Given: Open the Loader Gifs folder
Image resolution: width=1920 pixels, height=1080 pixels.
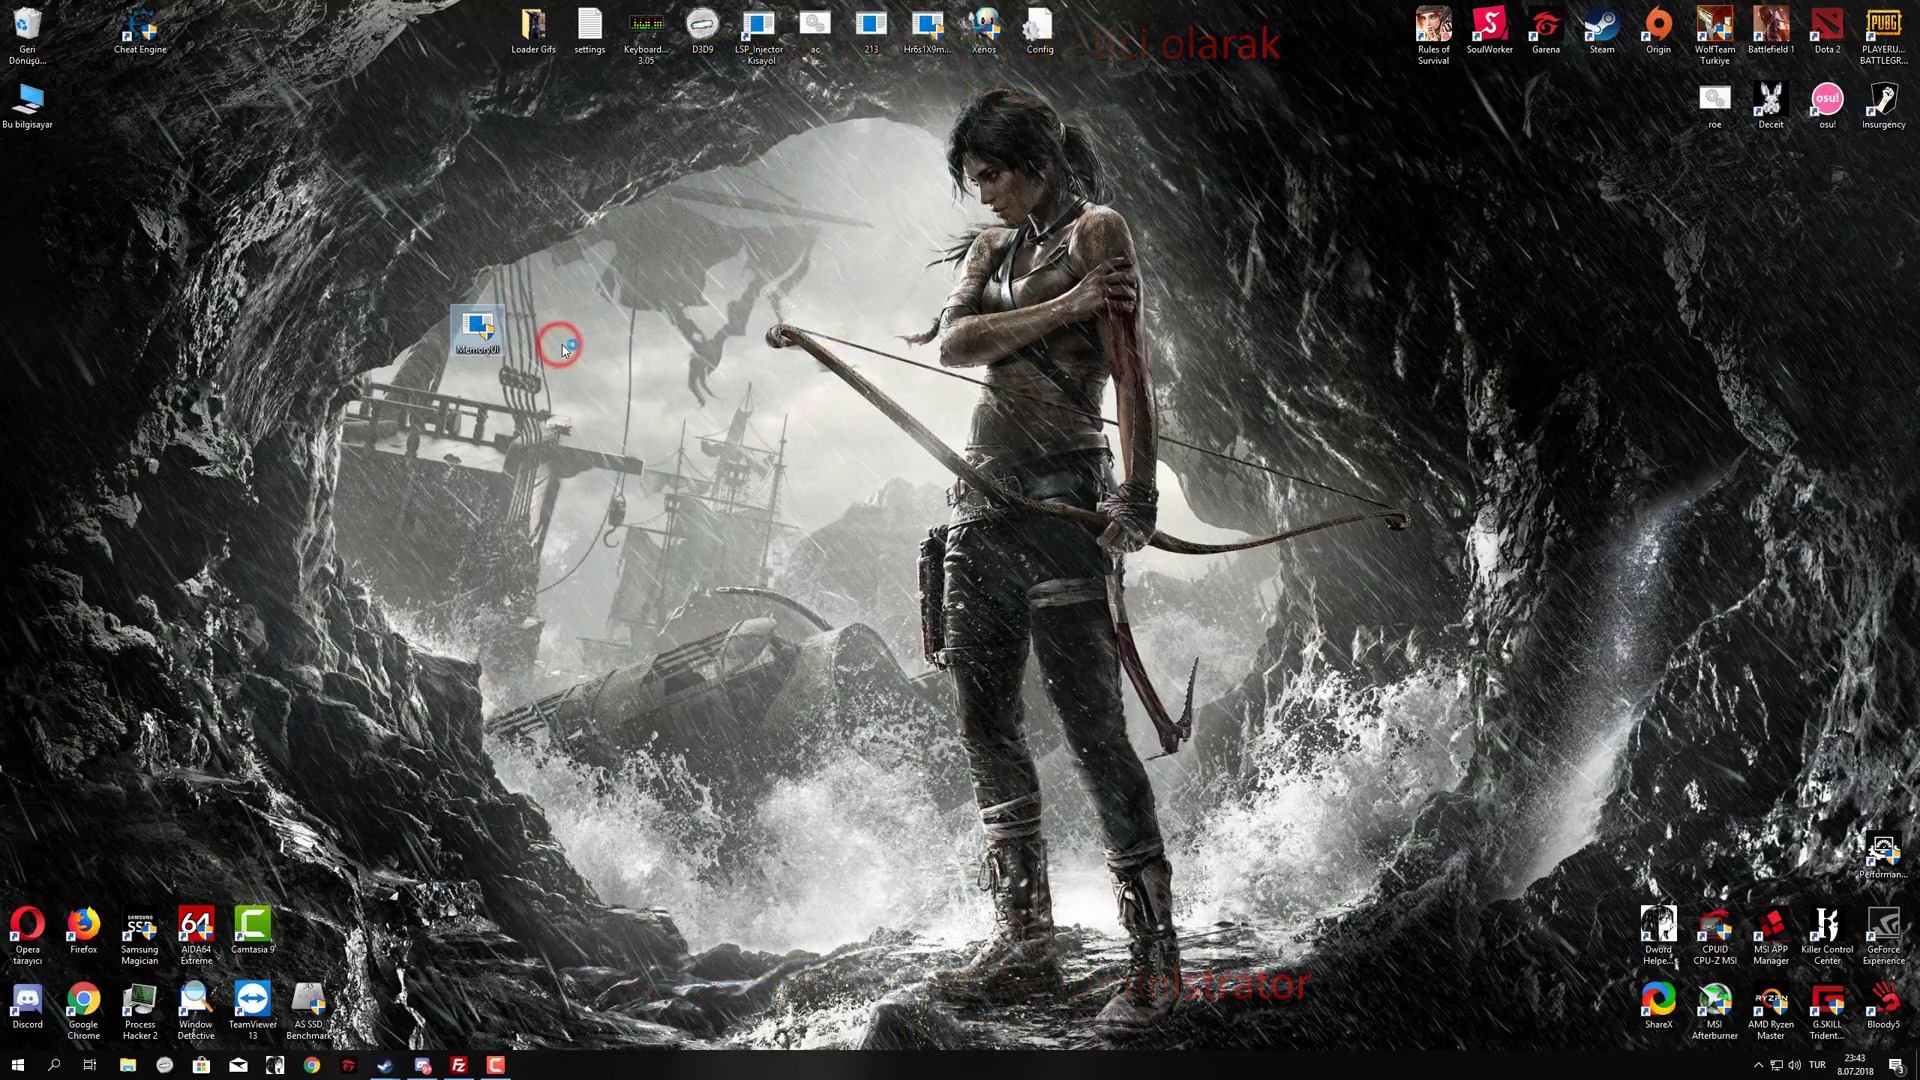Looking at the screenshot, I should (x=533, y=32).
